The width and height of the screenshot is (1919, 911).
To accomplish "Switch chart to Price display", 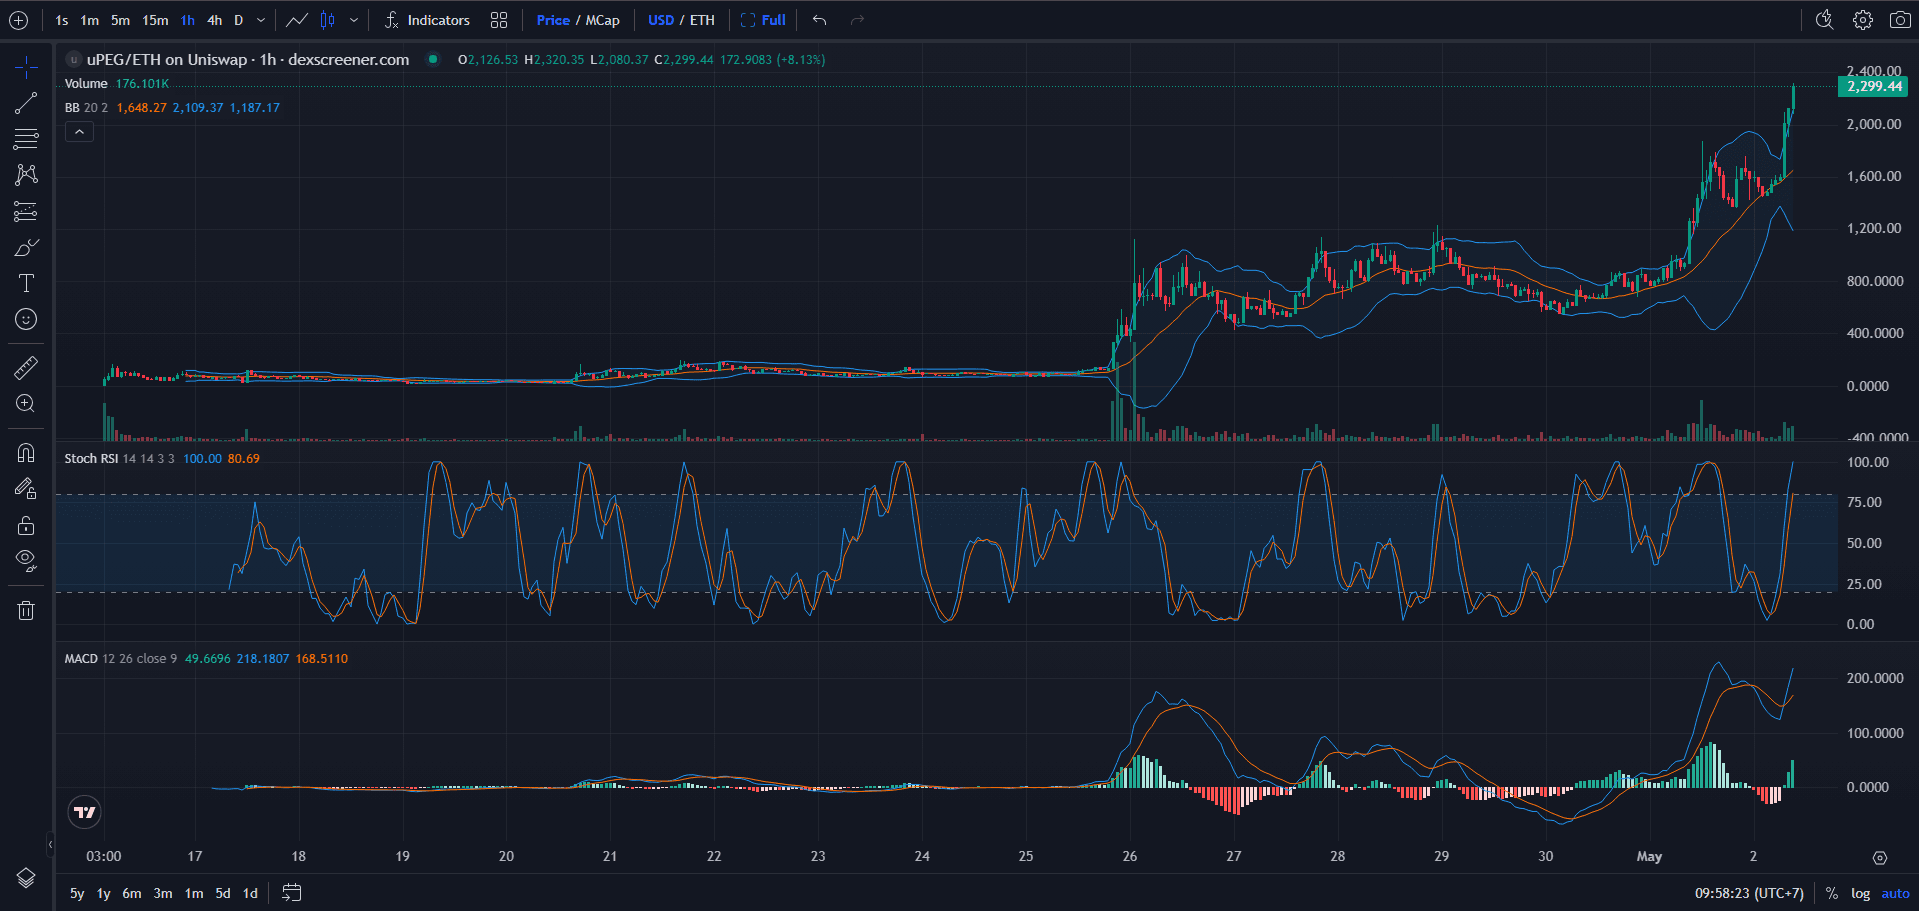I will [553, 20].
